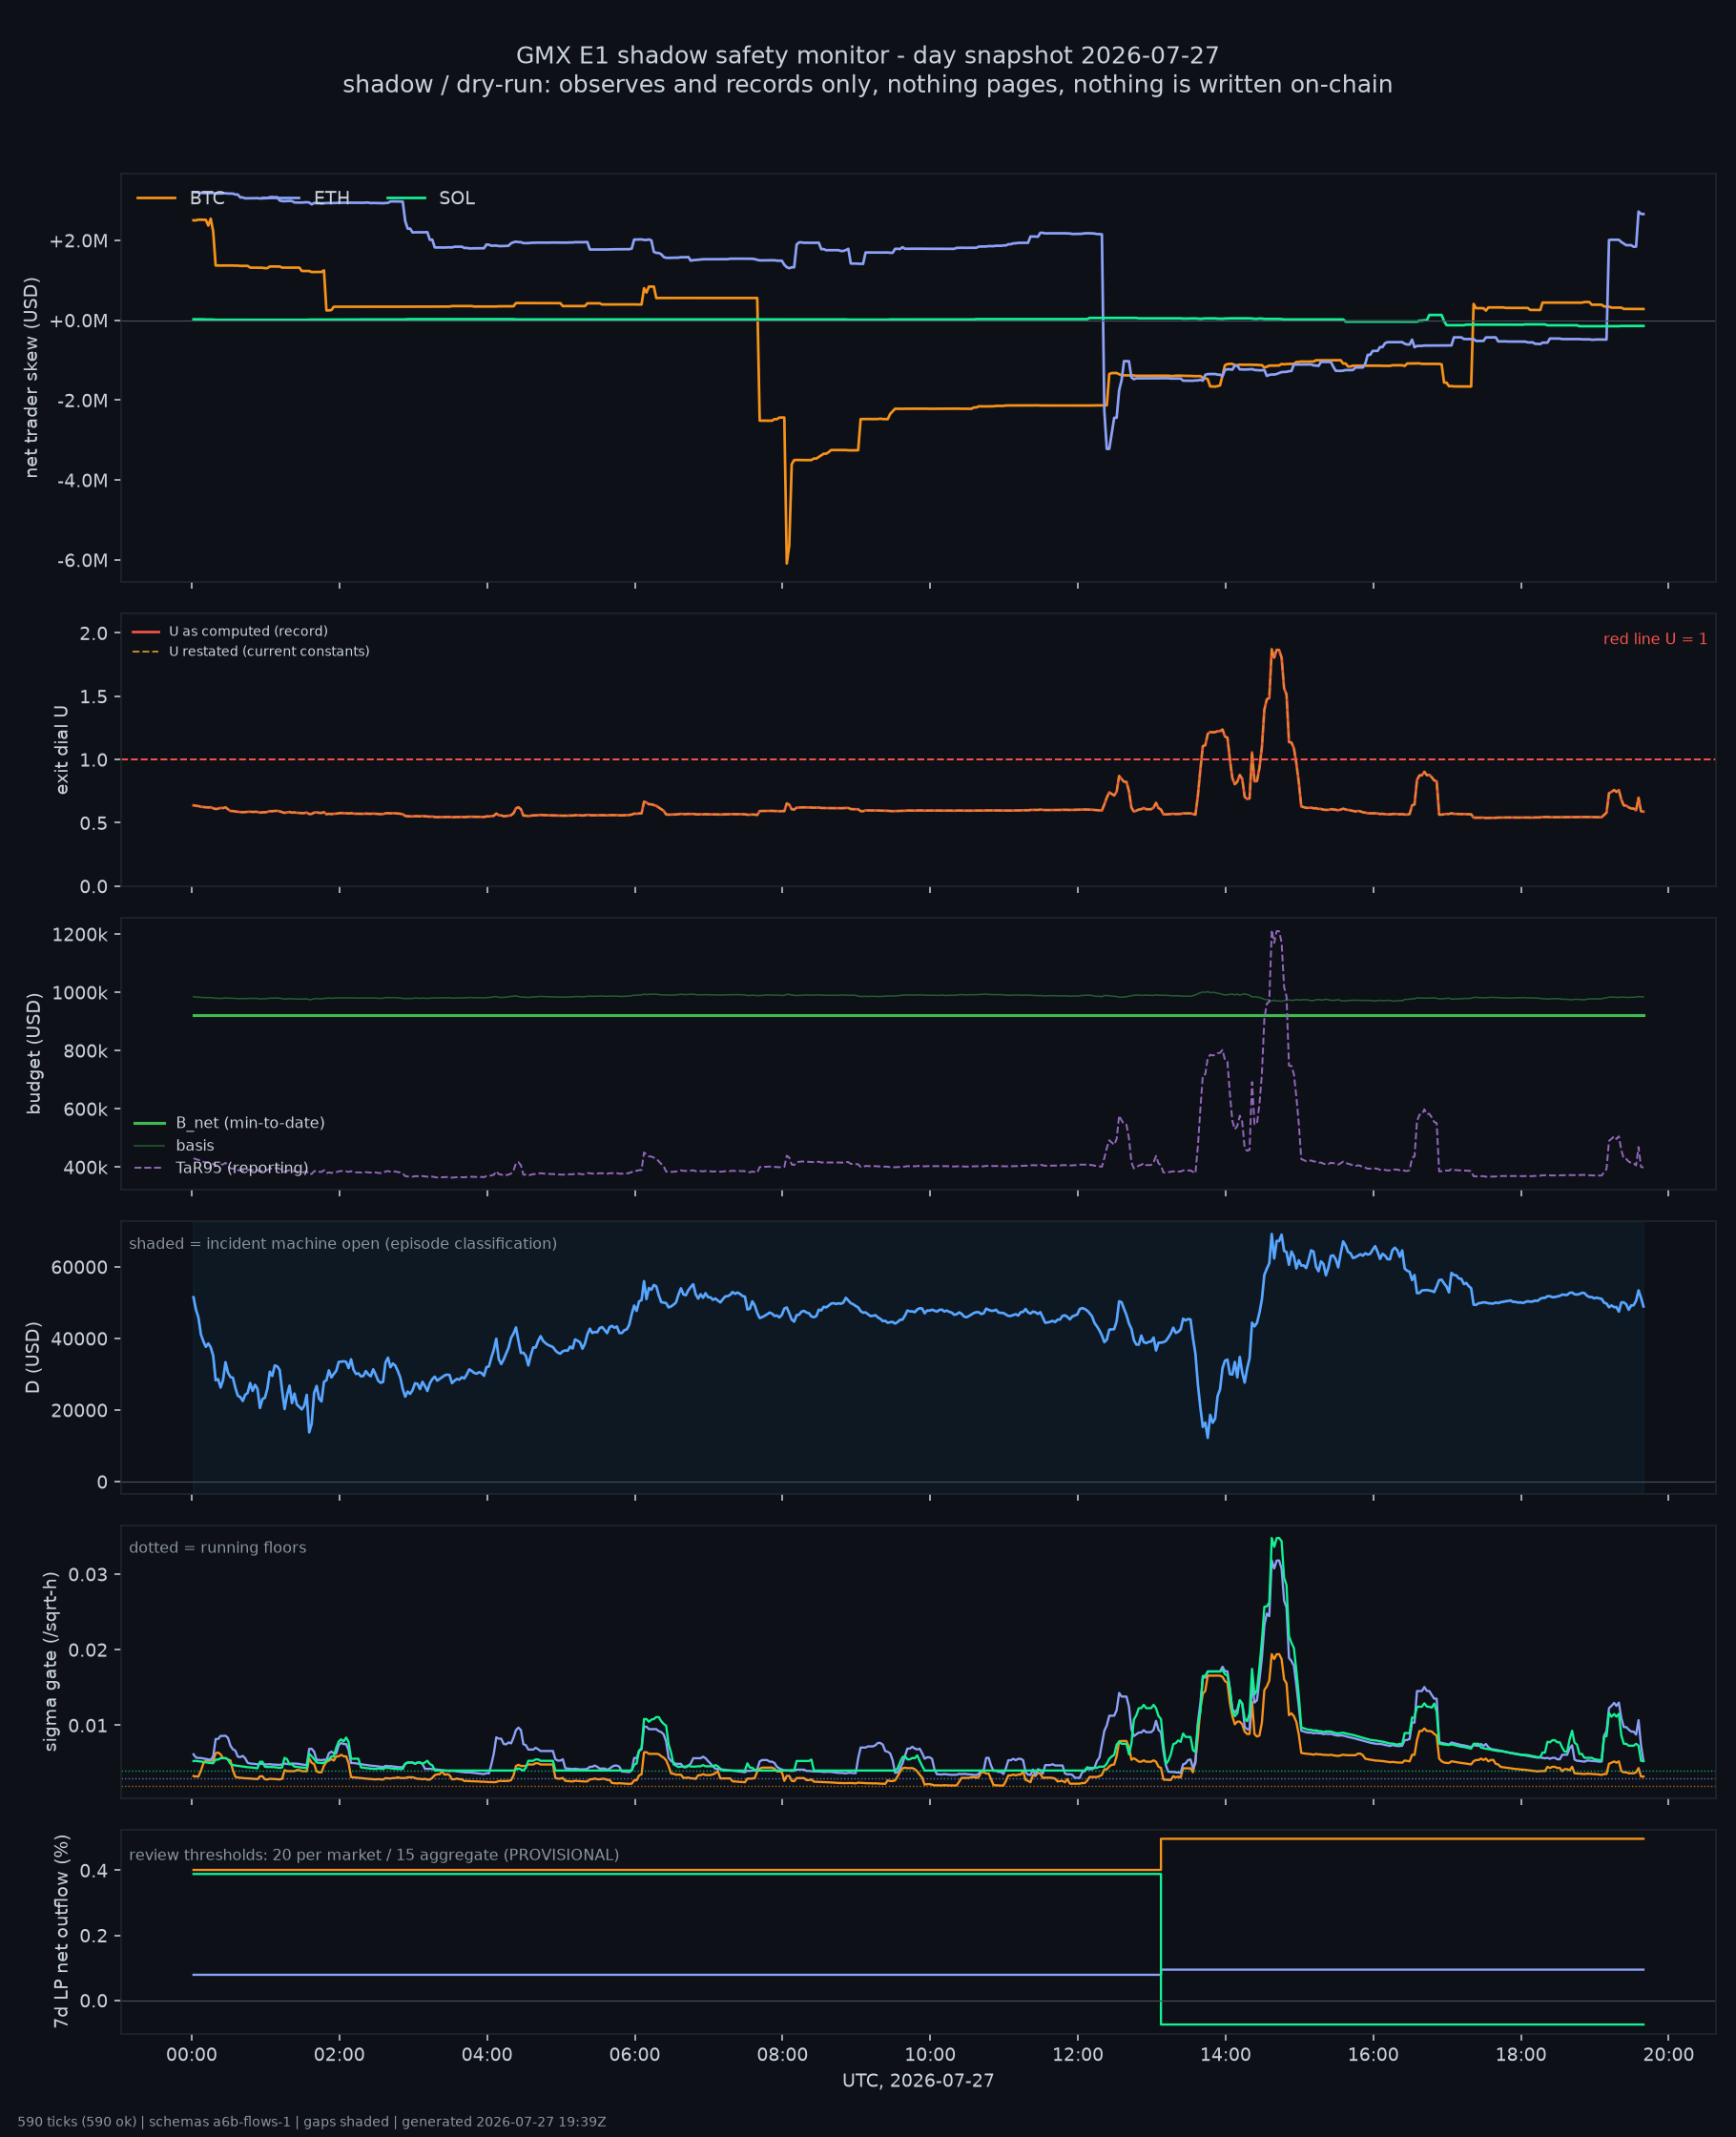Viewport: 1736px width, 2137px height.
Task: Click the 'budget (USD)' axis label
Action: [x=34, y=1053]
